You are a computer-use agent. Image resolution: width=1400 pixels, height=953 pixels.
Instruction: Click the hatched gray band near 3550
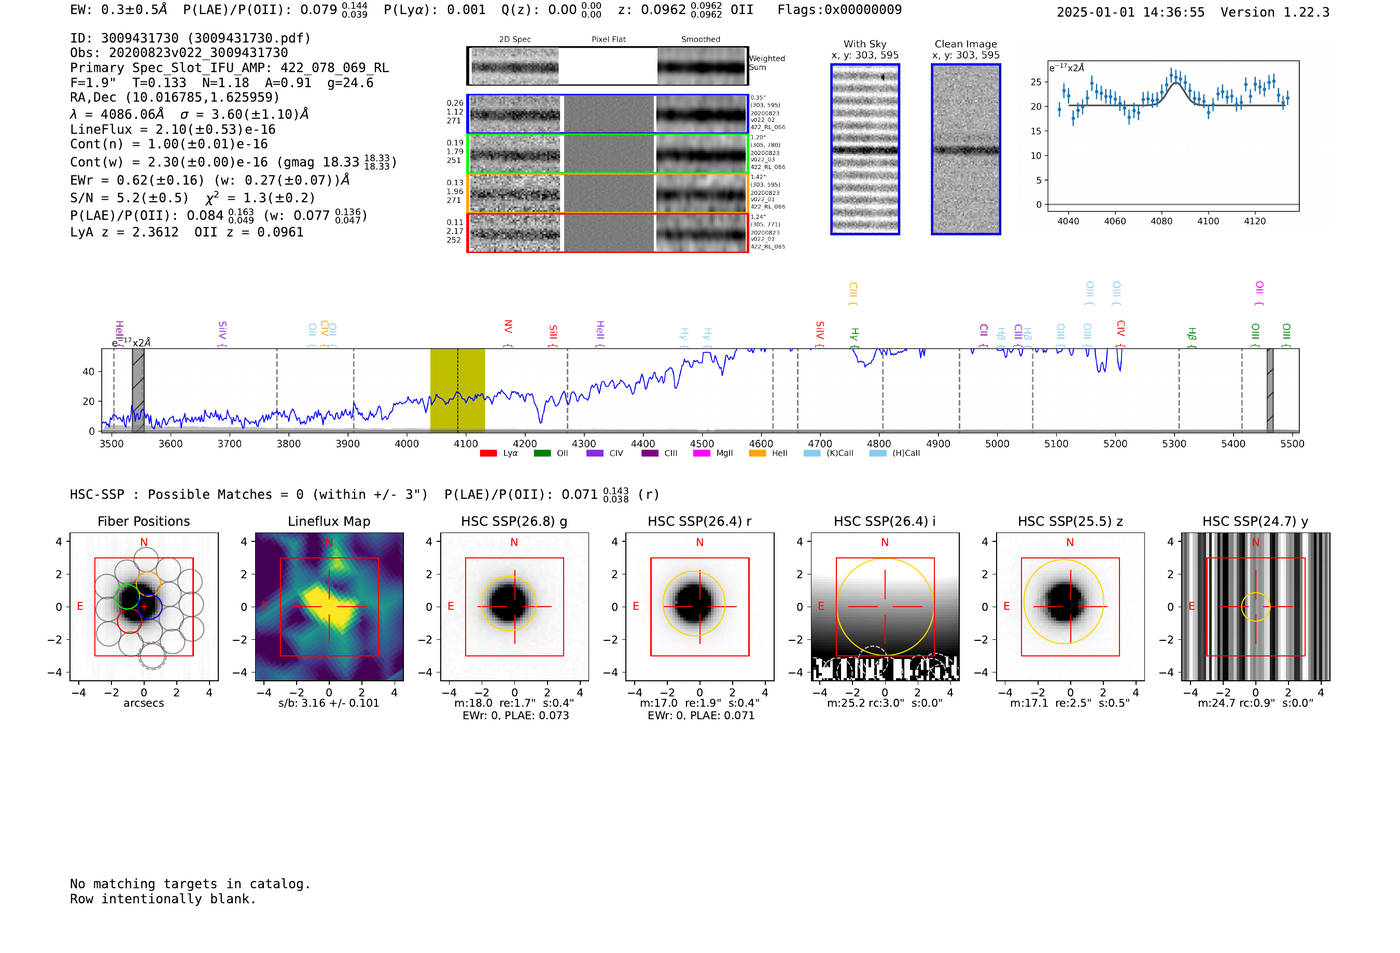(138, 390)
